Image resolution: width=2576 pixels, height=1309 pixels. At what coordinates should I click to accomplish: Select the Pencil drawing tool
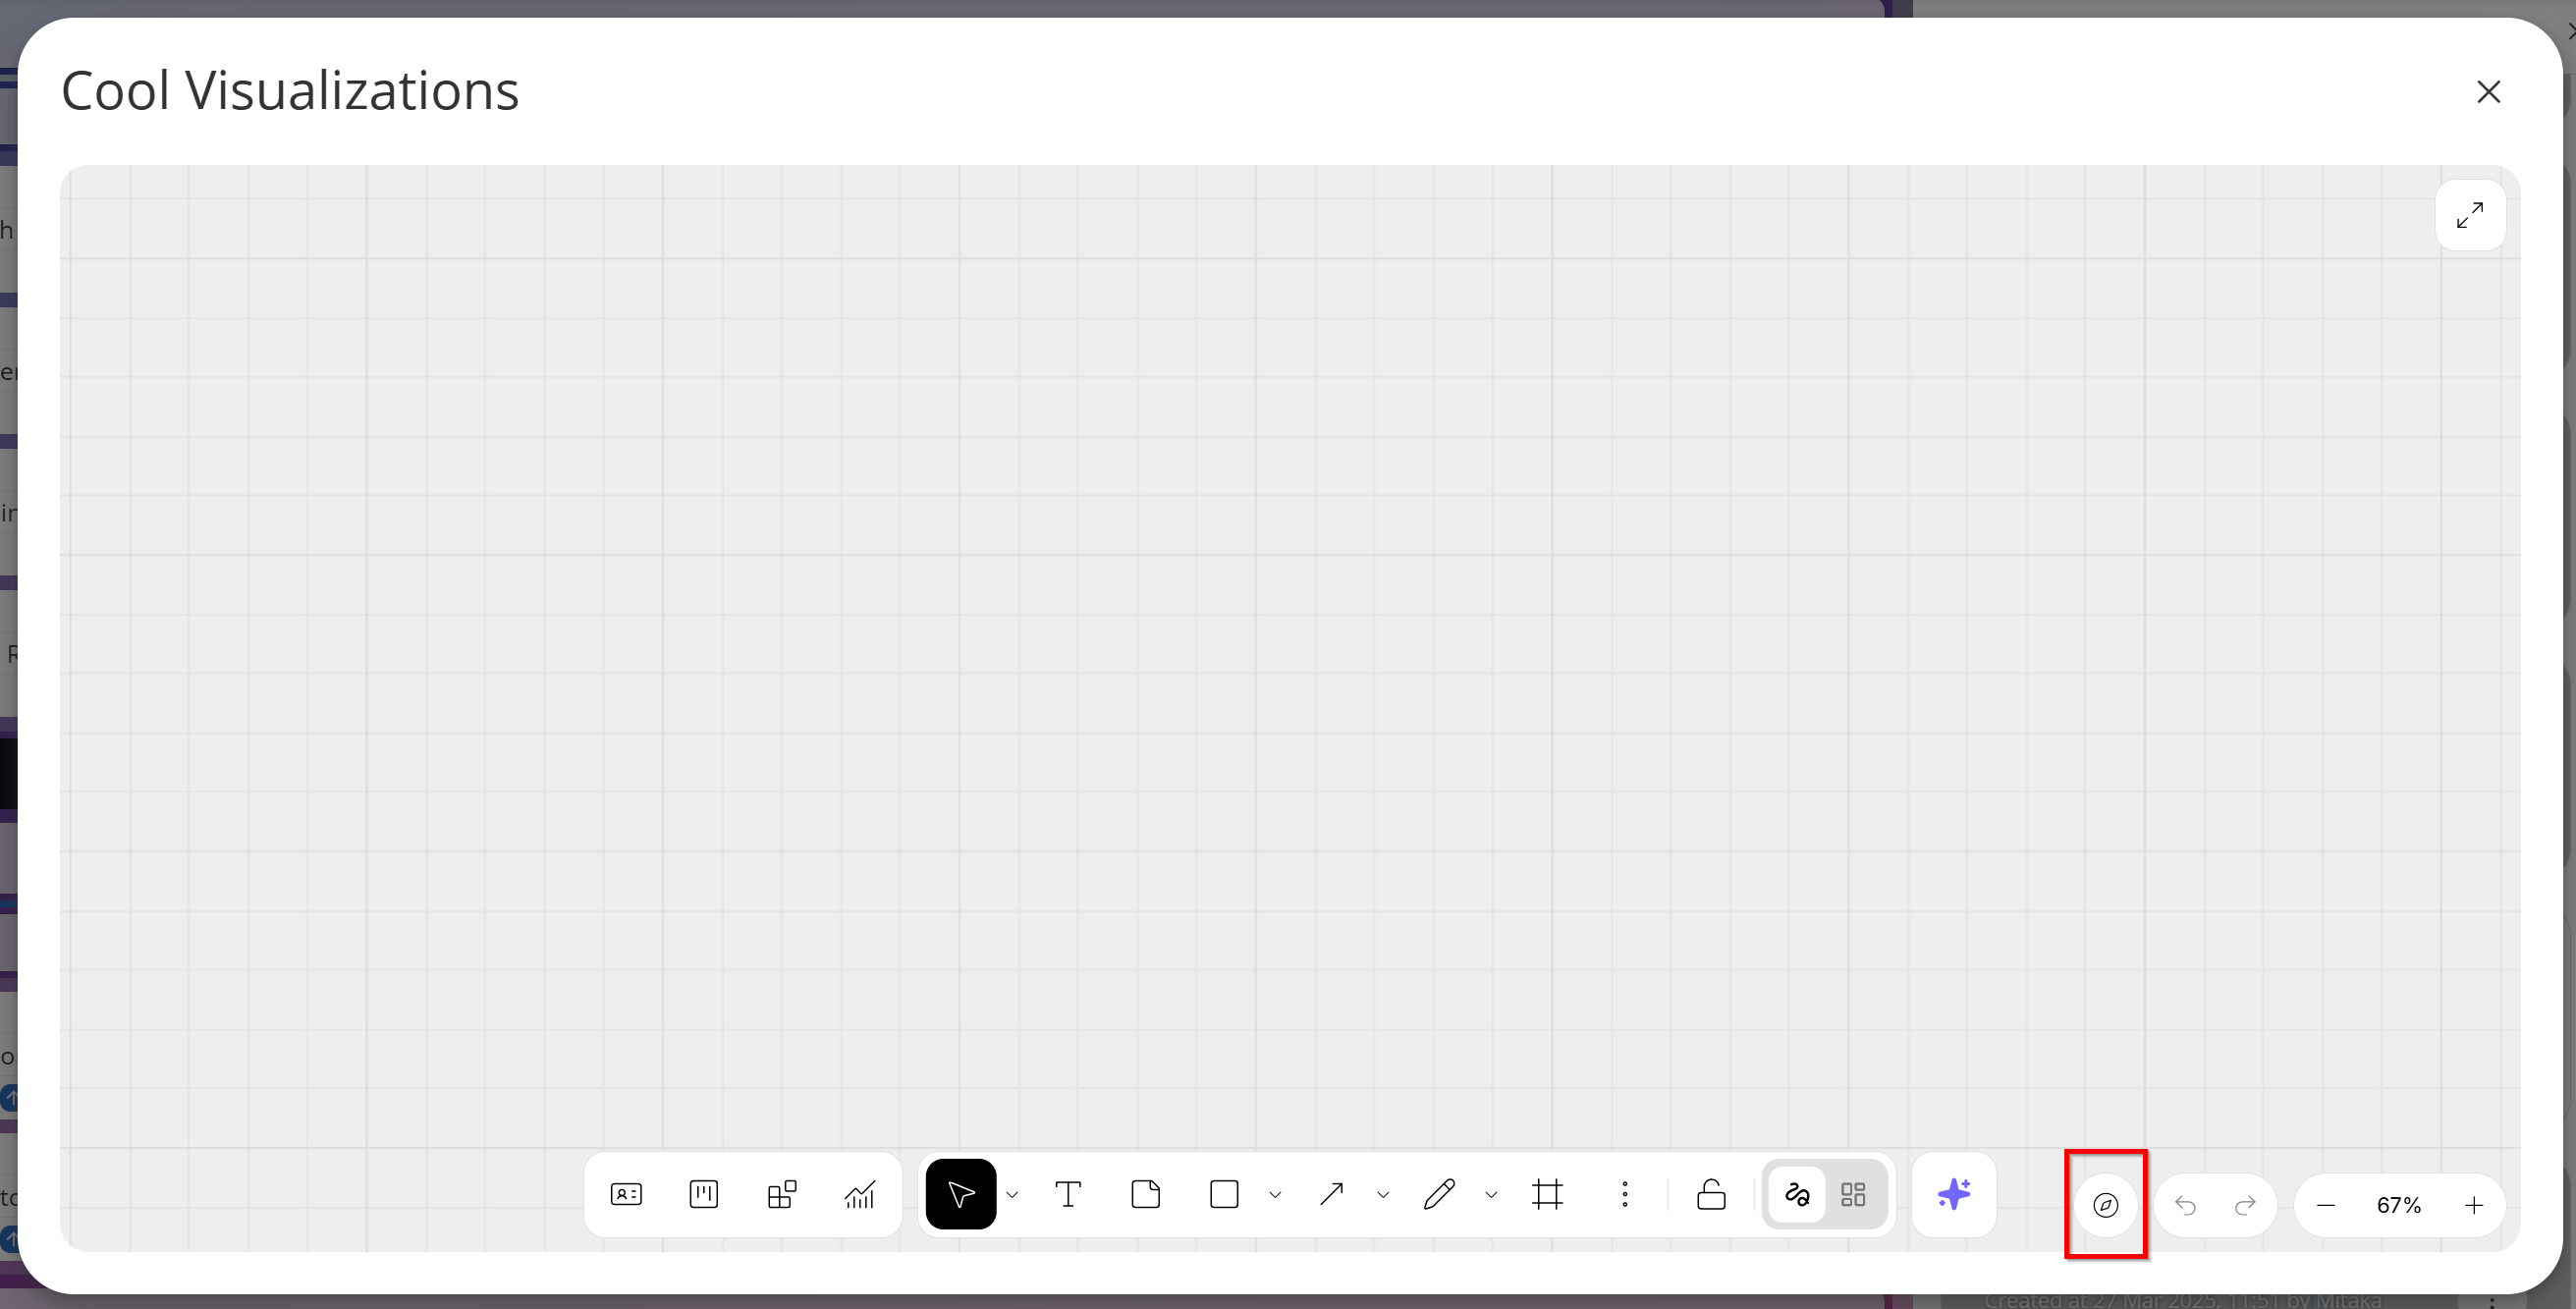pyautogui.click(x=1439, y=1194)
